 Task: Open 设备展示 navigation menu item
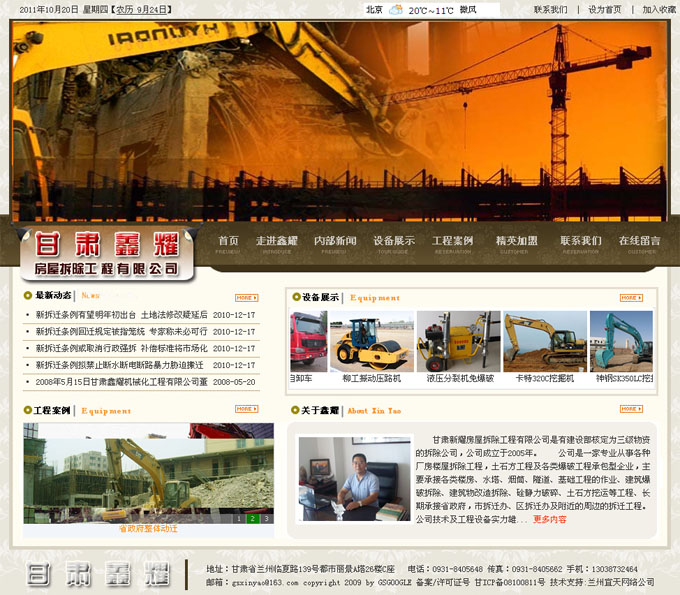pos(393,242)
